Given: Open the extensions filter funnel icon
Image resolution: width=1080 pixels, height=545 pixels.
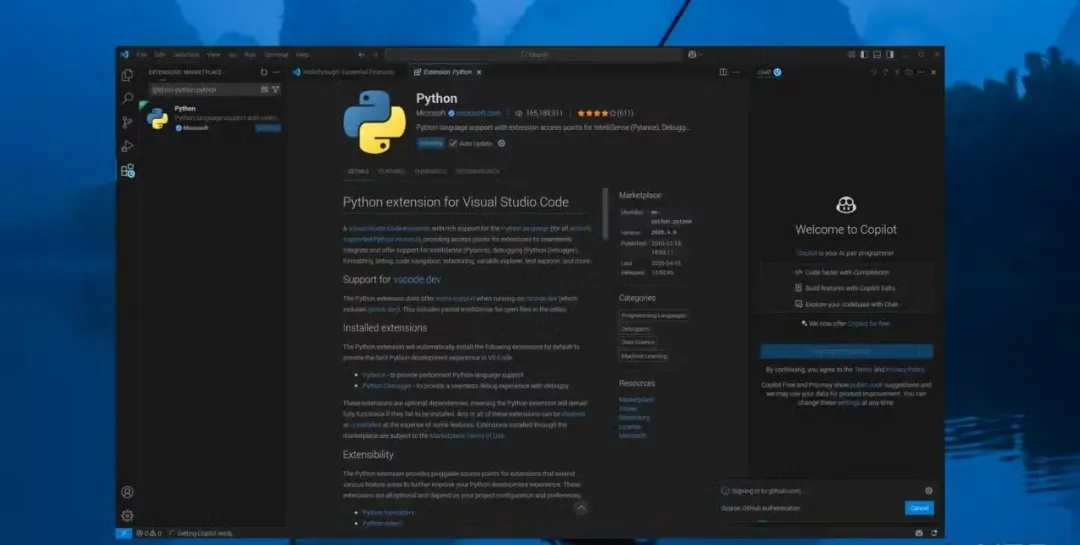Looking at the screenshot, I should point(276,90).
